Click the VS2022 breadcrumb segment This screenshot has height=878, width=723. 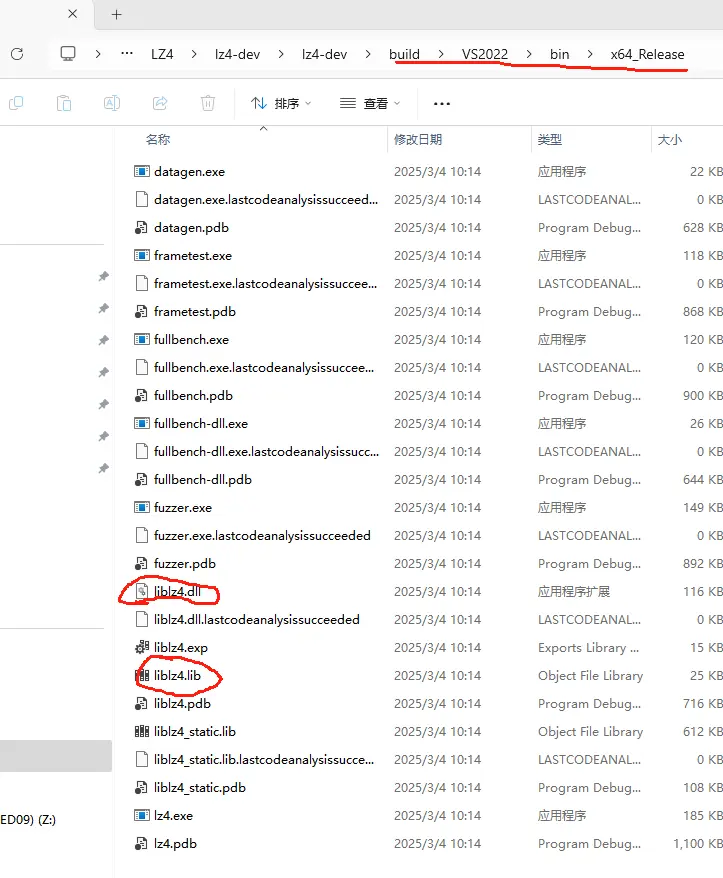(485, 54)
